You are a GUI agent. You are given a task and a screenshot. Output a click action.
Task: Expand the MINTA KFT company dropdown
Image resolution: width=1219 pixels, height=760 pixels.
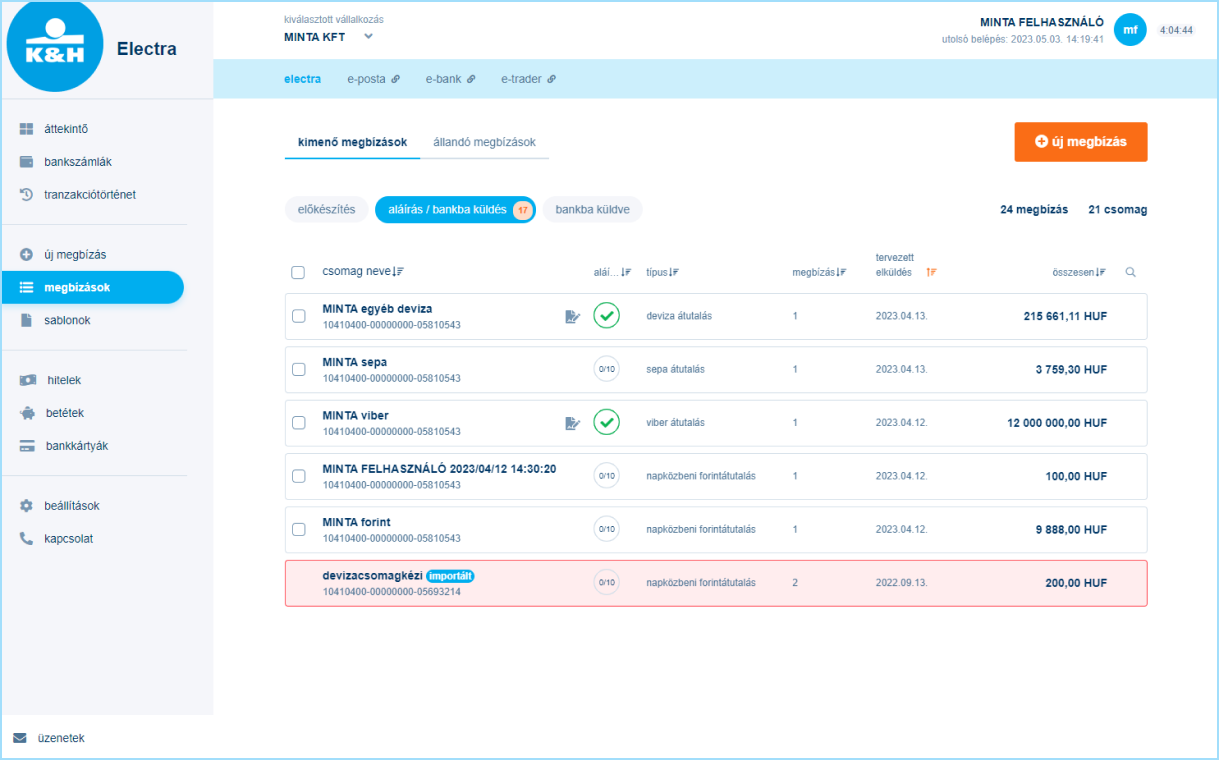tap(368, 37)
